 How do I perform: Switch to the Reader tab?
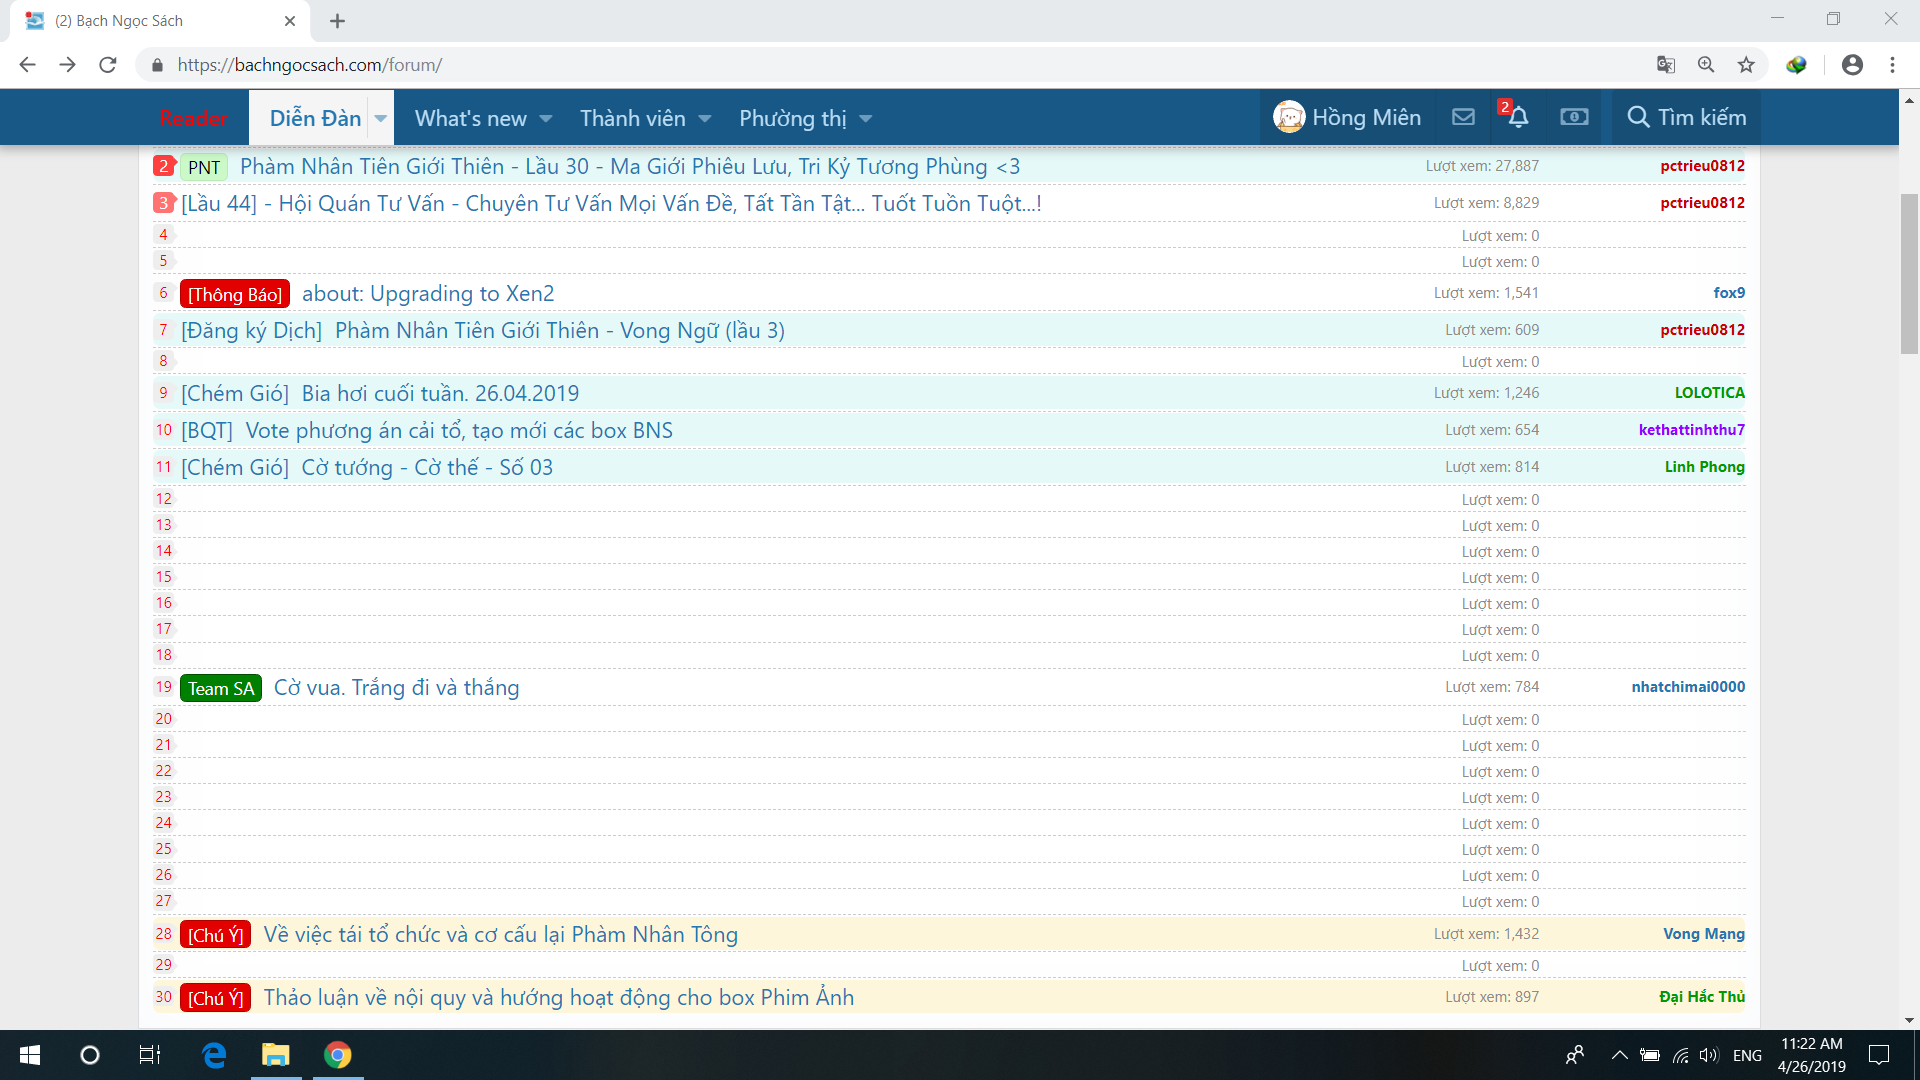pyautogui.click(x=194, y=118)
